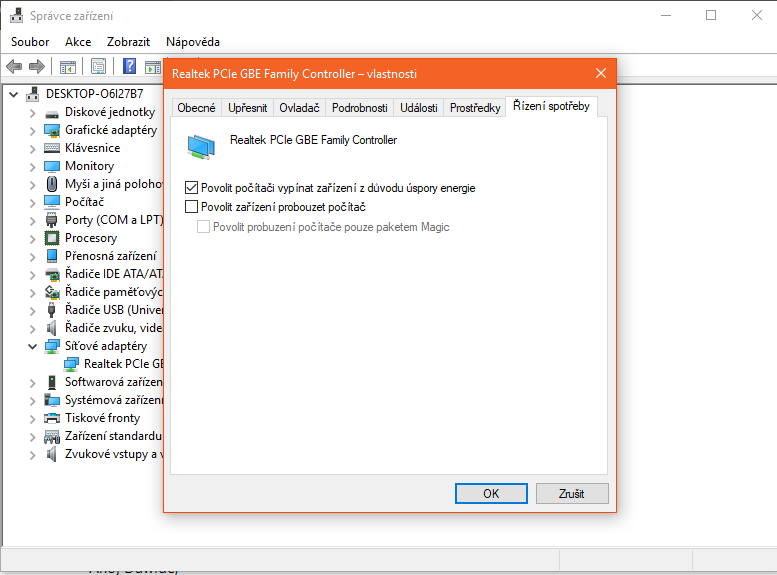Close the Realtek properties dialog
Image resolution: width=777 pixels, height=575 pixels.
[601, 73]
